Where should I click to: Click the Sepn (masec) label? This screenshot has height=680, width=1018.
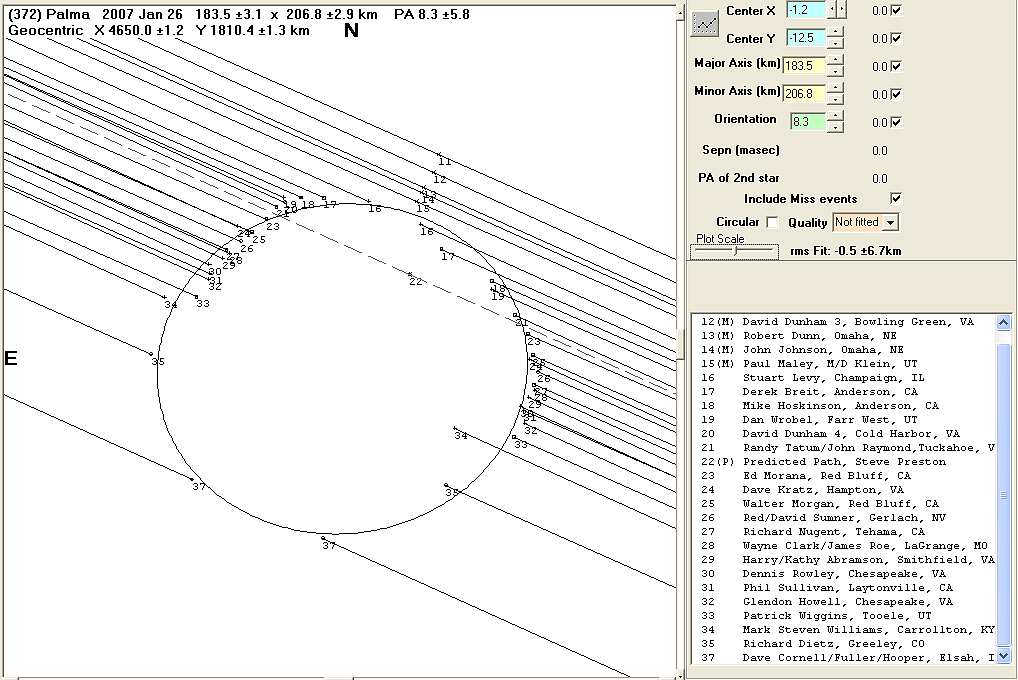tap(741, 150)
